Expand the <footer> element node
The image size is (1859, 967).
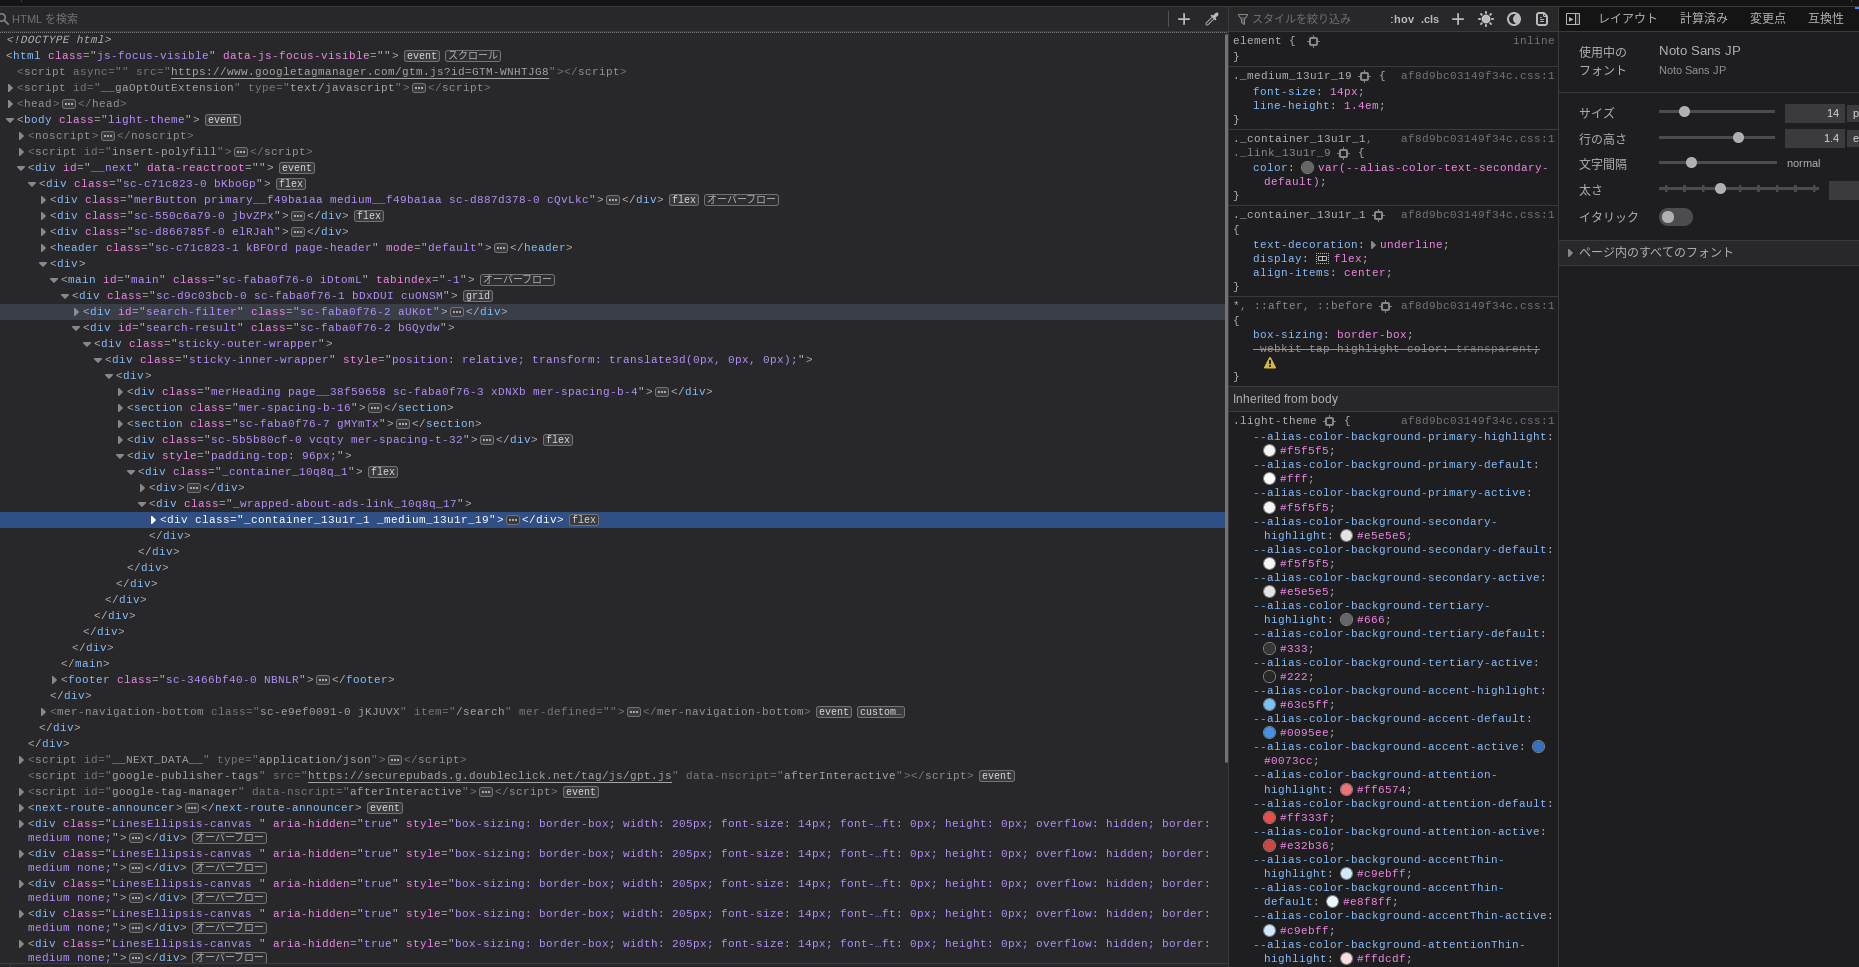54,679
